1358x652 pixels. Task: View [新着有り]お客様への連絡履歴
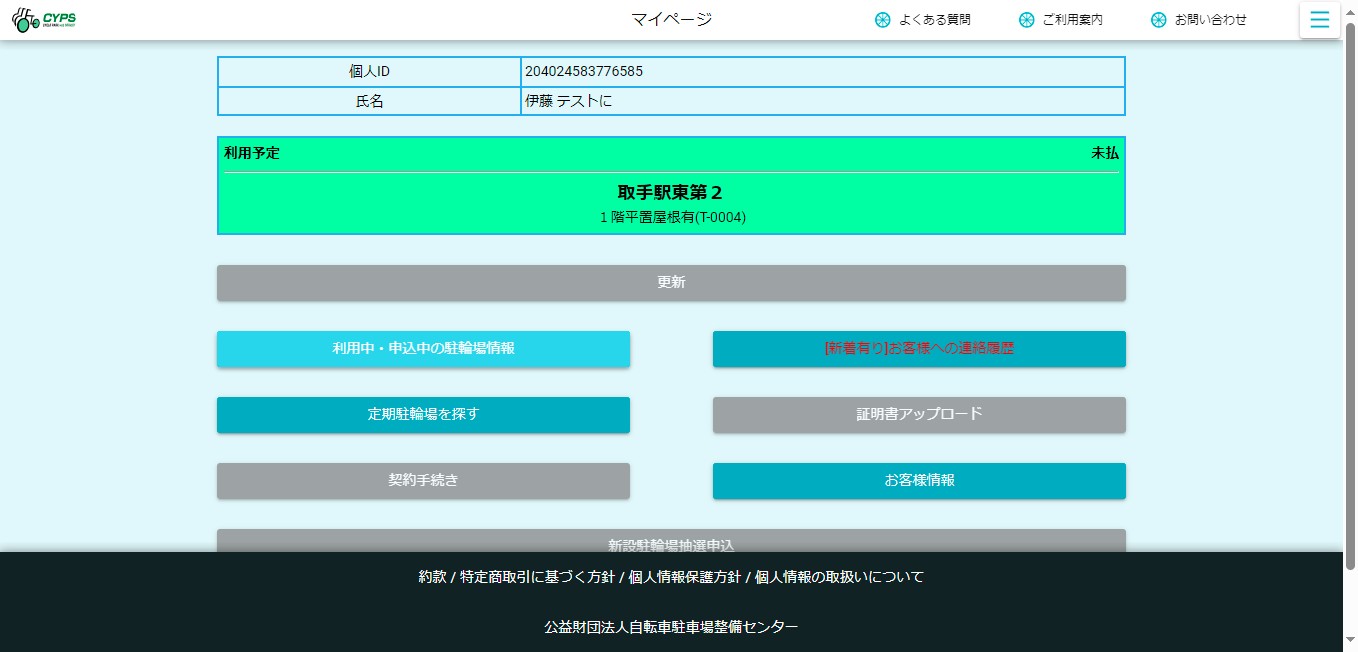[919, 349]
